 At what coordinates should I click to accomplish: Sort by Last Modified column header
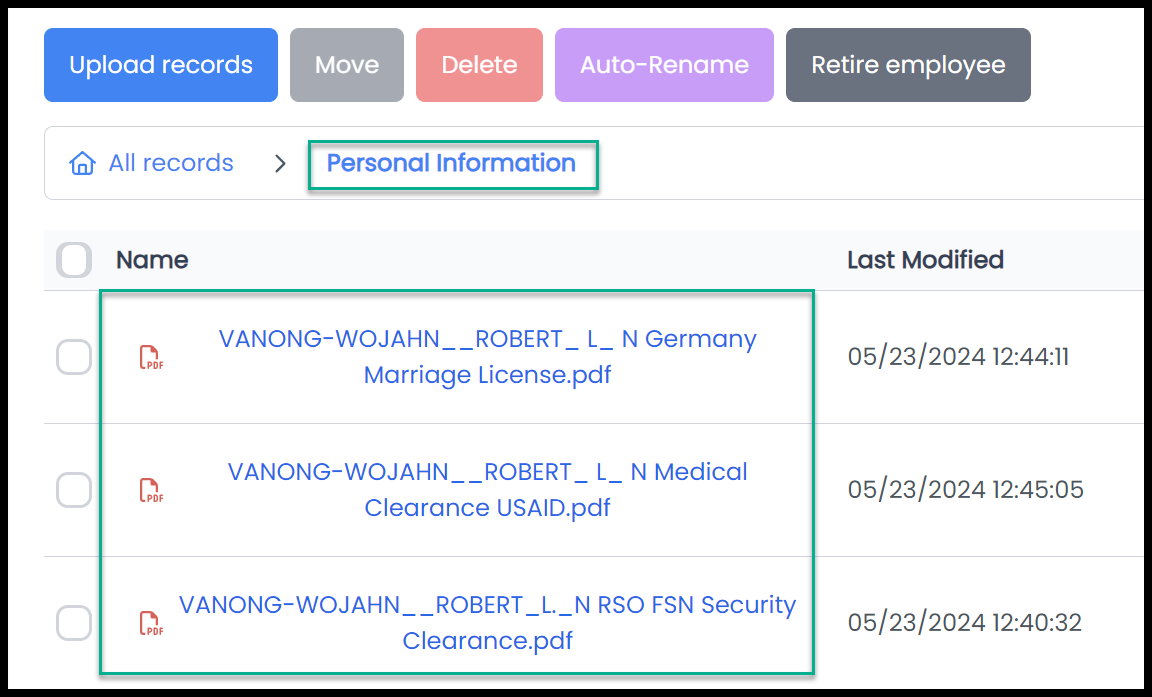pos(925,260)
